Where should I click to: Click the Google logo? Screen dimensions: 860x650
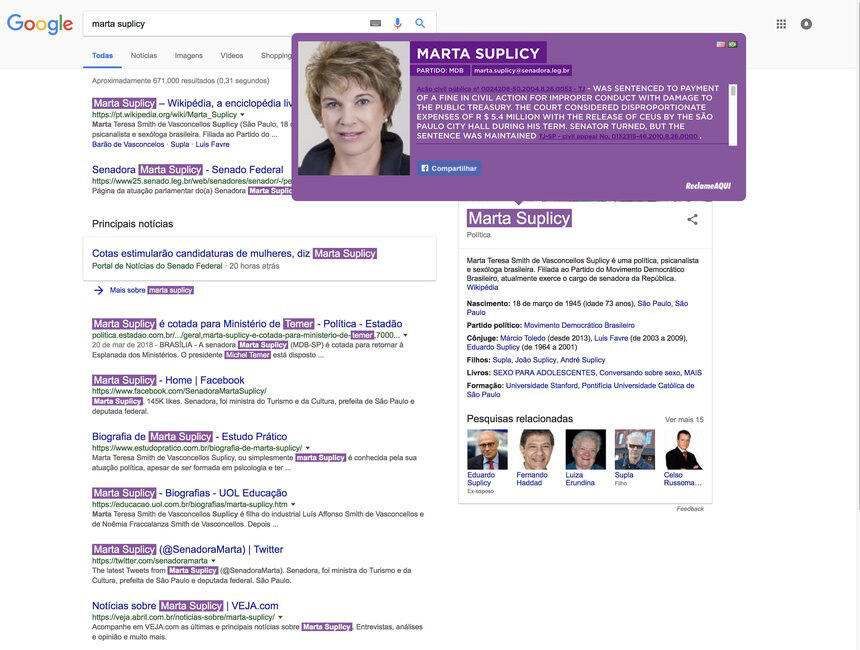pyautogui.click(x=40, y=24)
